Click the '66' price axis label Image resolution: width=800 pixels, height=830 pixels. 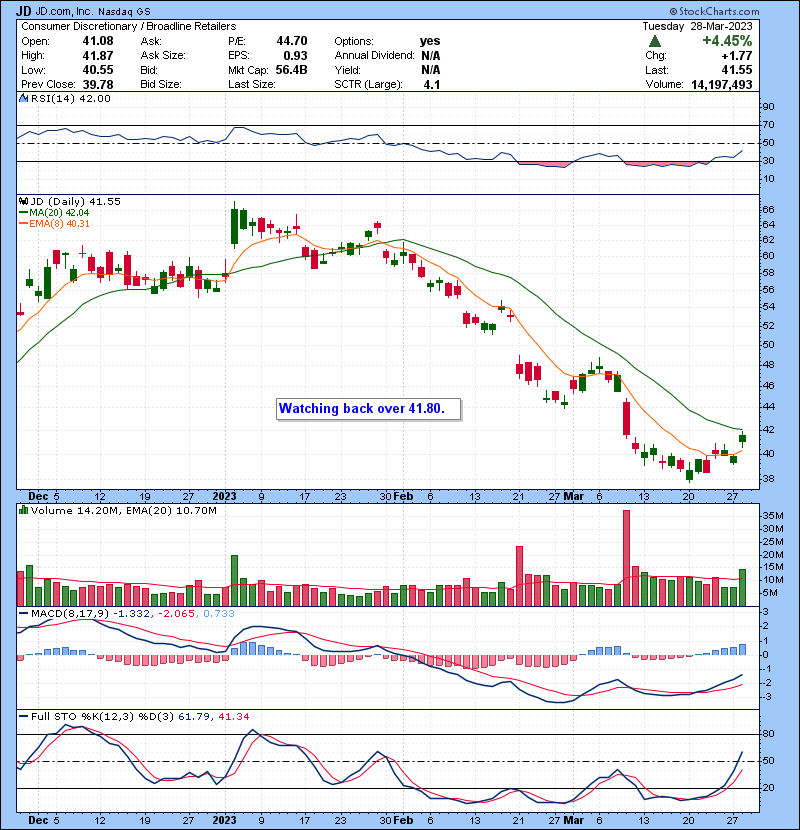pyautogui.click(x=768, y=210)
